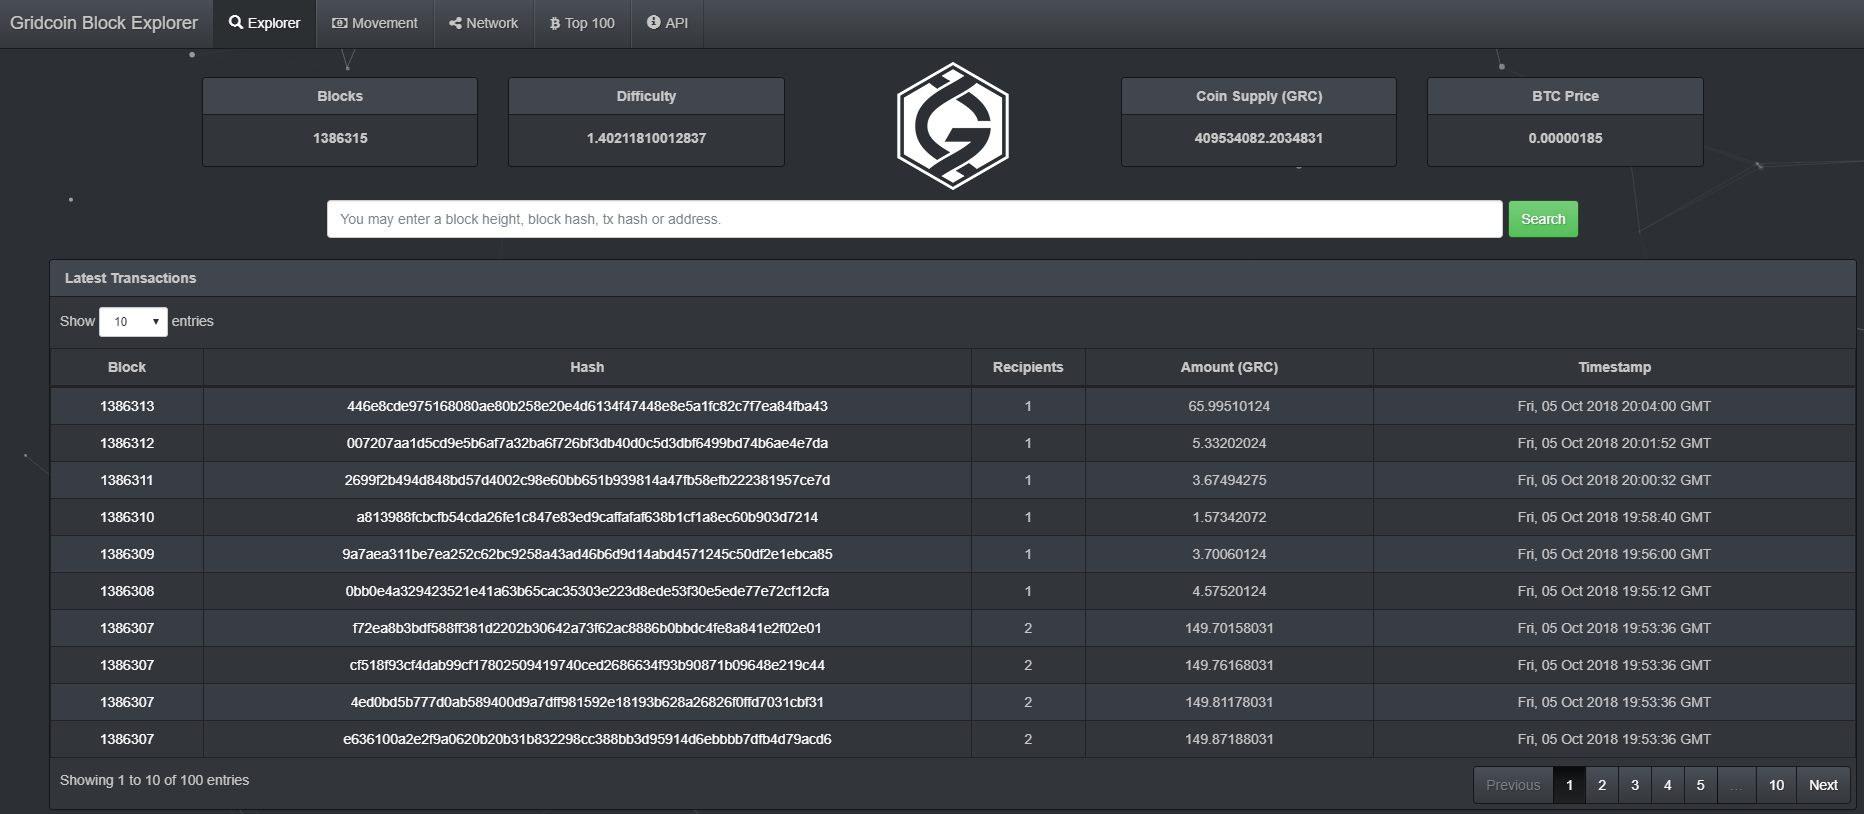Open block 1386312 link
The height and width of the screenshot is (814, 1864).
tap(127, 443)
